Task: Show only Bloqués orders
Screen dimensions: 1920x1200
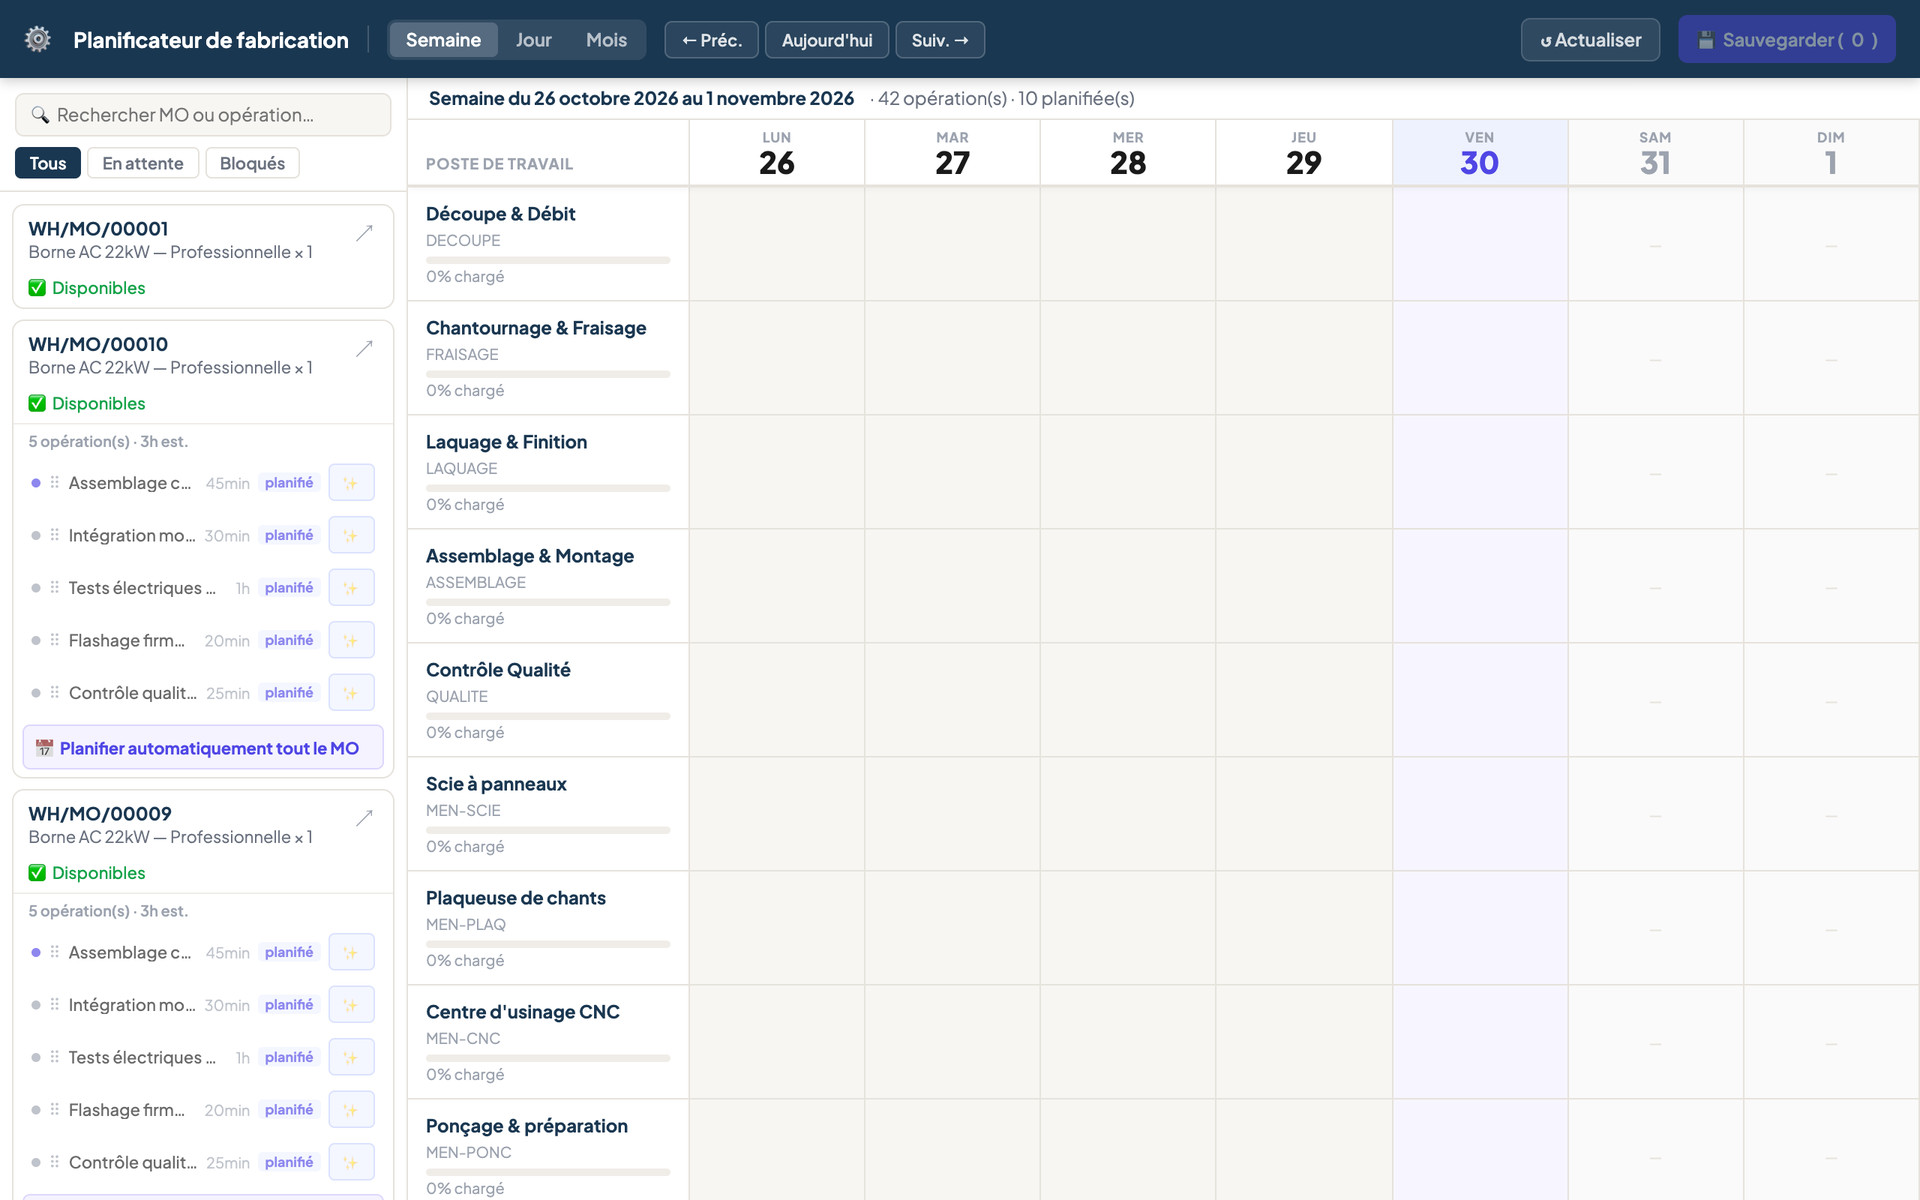Action: (x=252, y=163)
